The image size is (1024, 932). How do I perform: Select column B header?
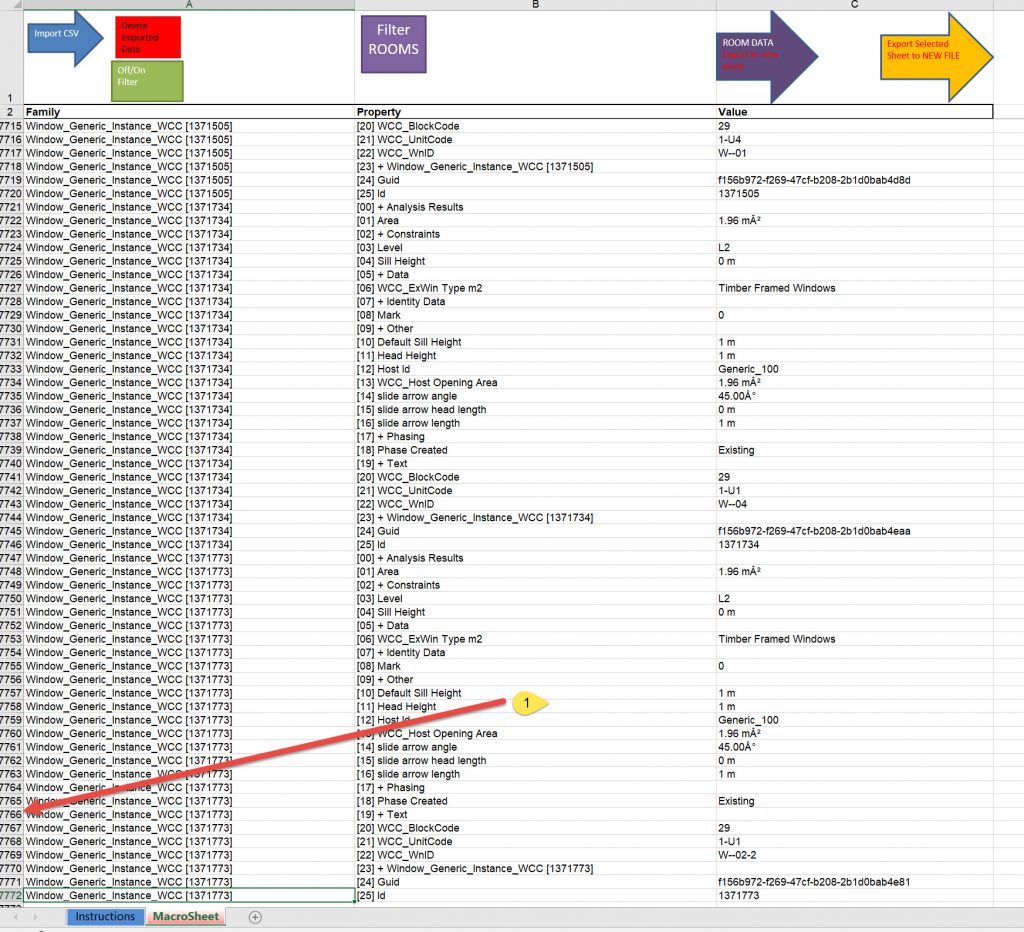click(x=535, y=5)
